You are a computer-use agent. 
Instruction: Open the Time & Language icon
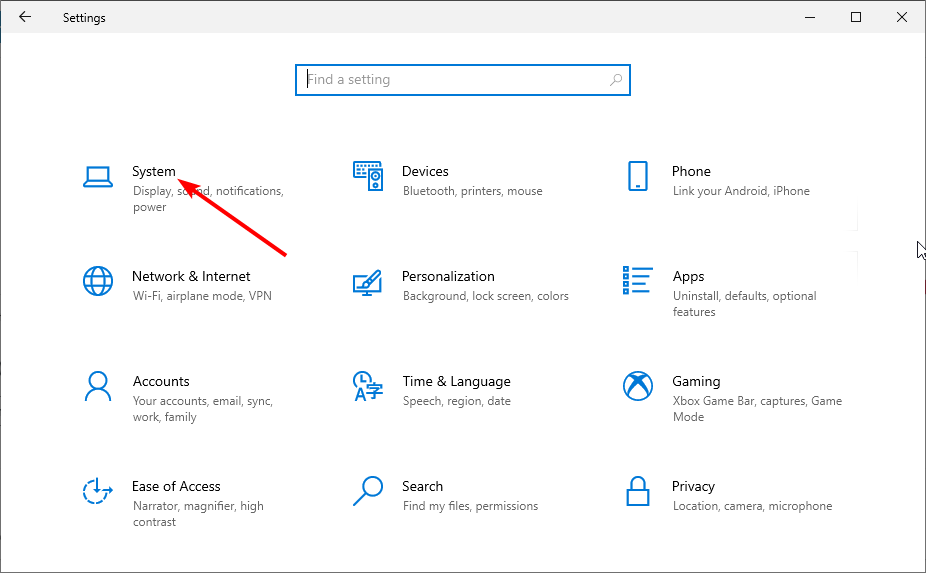click(x=366, y=386)
